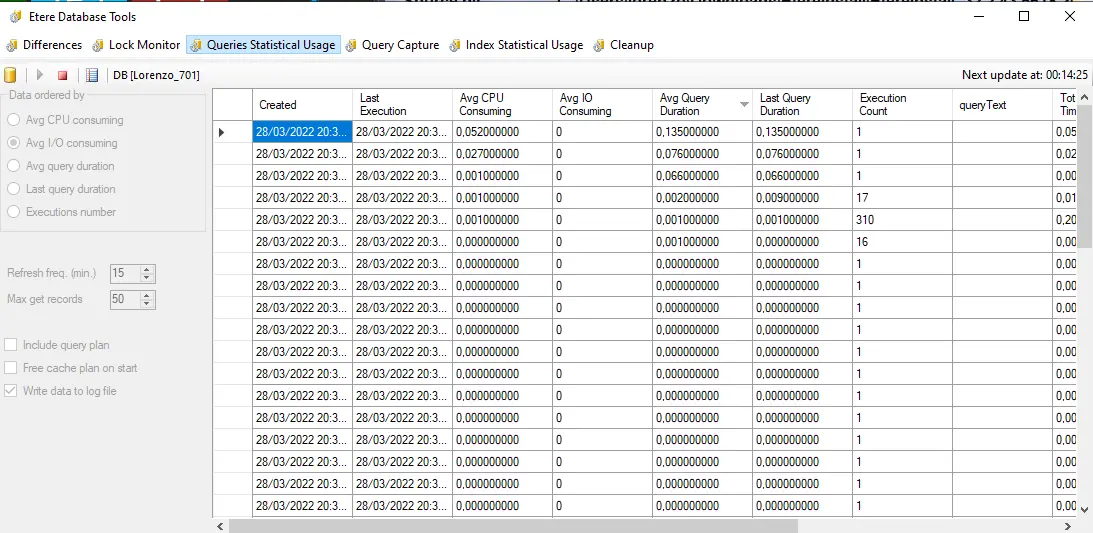Click the horizontal scrollbar's right arrow
This screenshot has height=533, width=1093.
click(x=1069, y=525)
